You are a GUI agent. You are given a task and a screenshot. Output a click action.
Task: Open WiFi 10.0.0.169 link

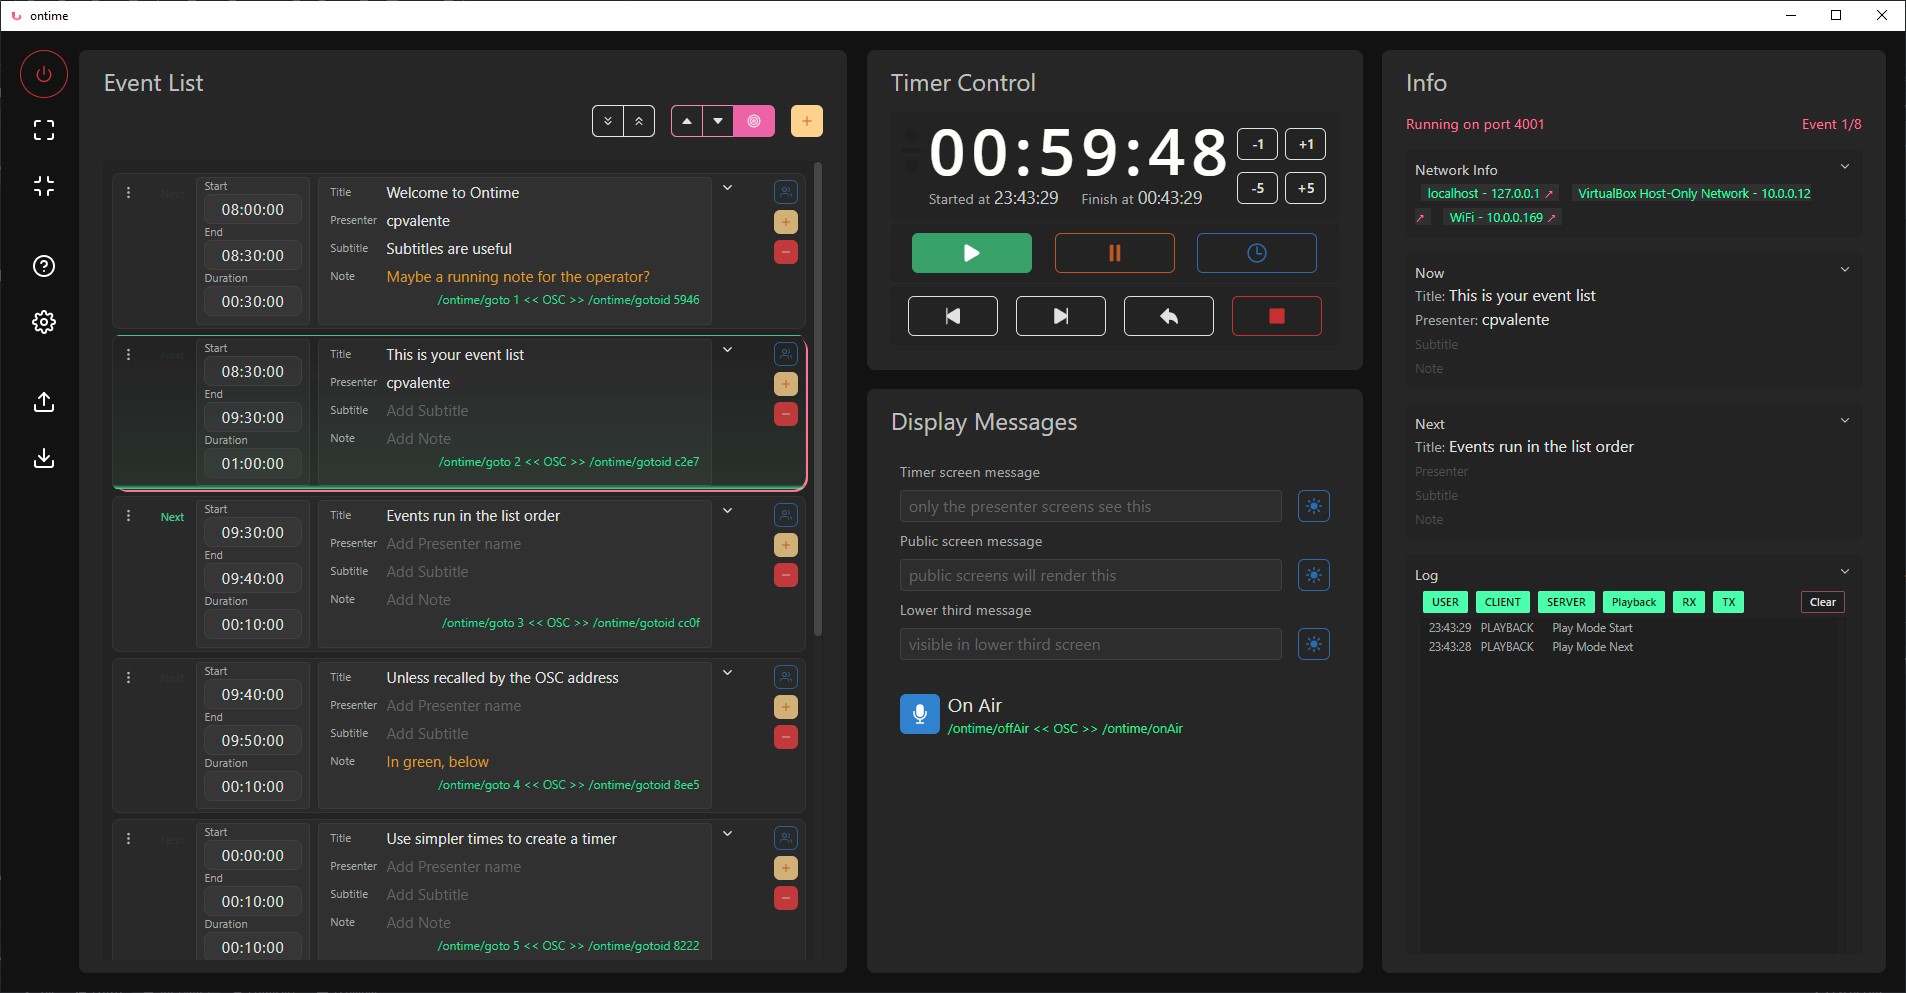click(1503, 218)
